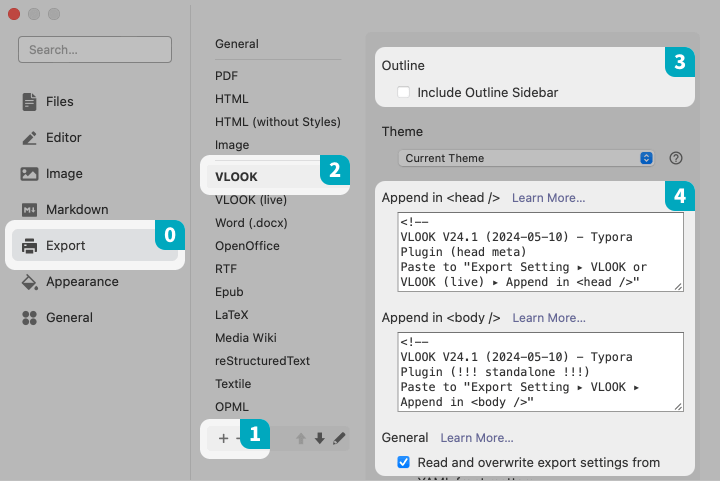Select RTF export format
The image size is (720, 481).
(226, 269)
